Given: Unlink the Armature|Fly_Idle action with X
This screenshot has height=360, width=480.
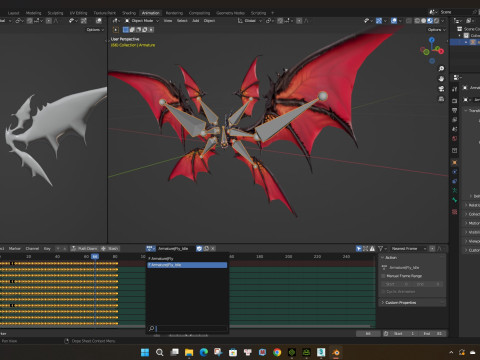Looking at the screenshot, I should [213, 249].
